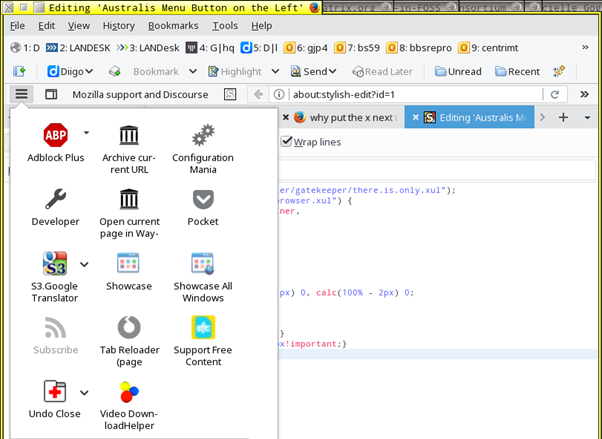The image size is (602, 439).
Task: Click the about:stylish-edit URL field
Action: (x=410, y=95)
